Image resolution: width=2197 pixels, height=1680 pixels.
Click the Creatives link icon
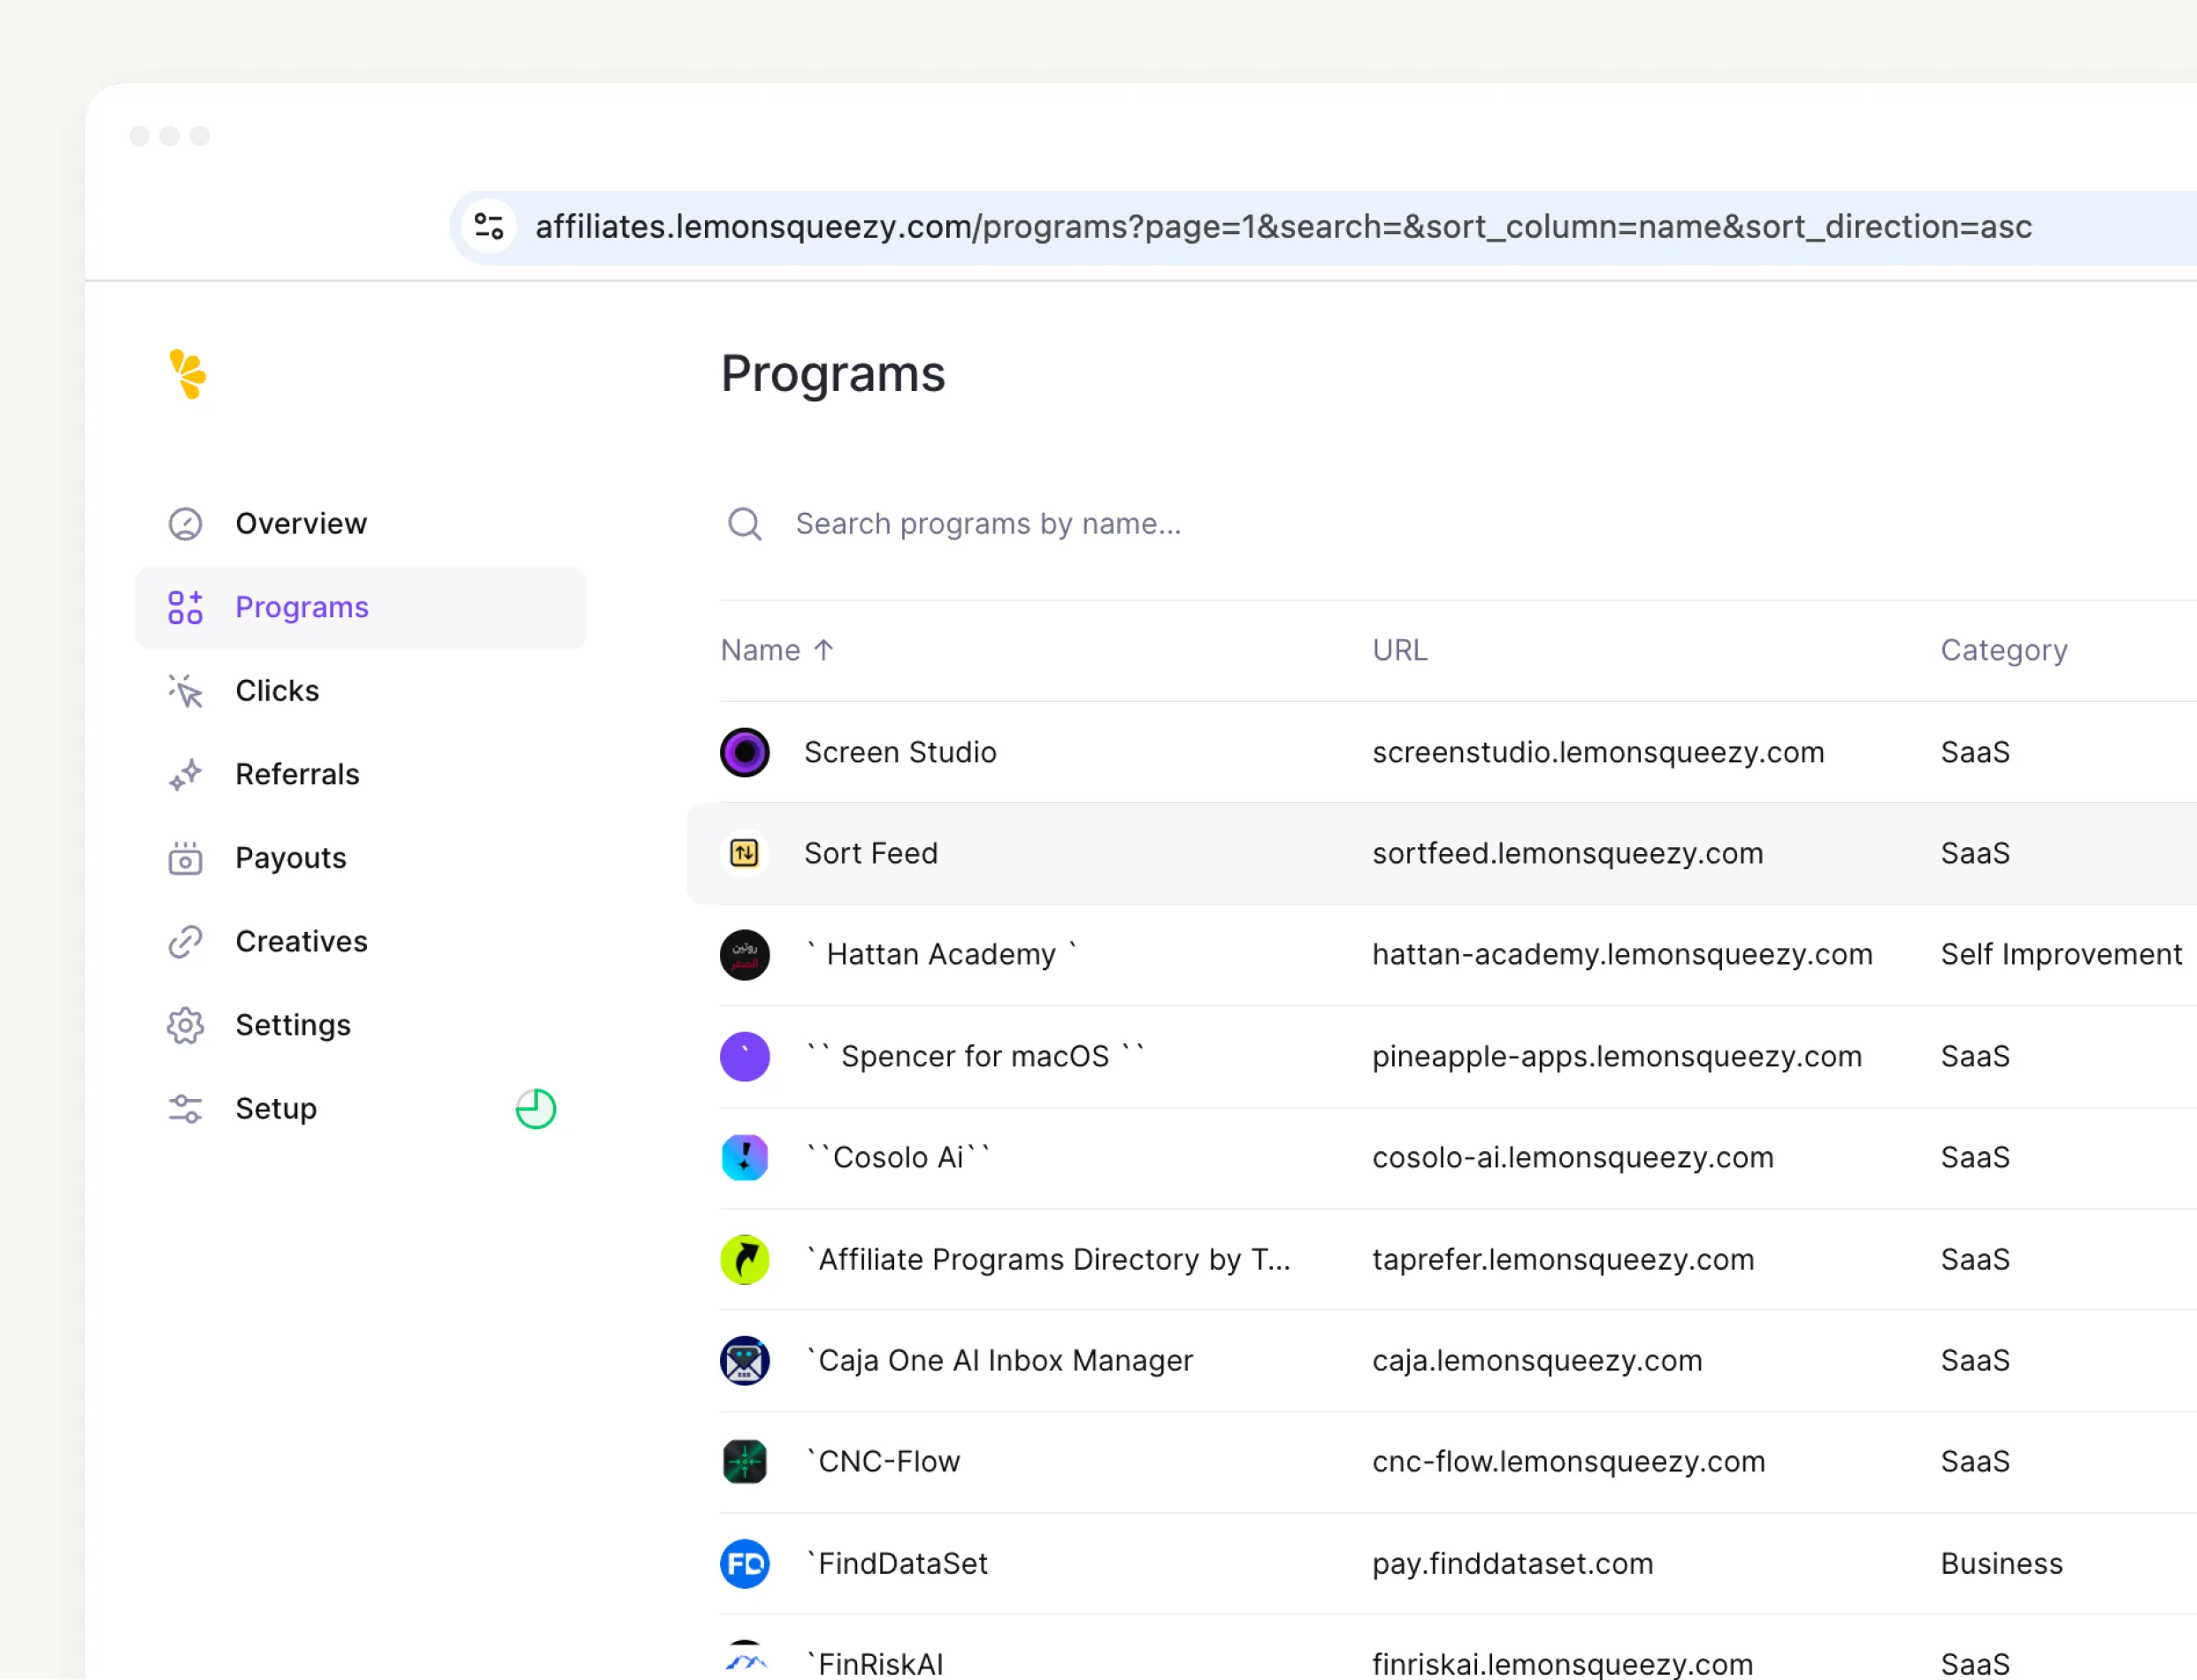[x=185, y=942]
